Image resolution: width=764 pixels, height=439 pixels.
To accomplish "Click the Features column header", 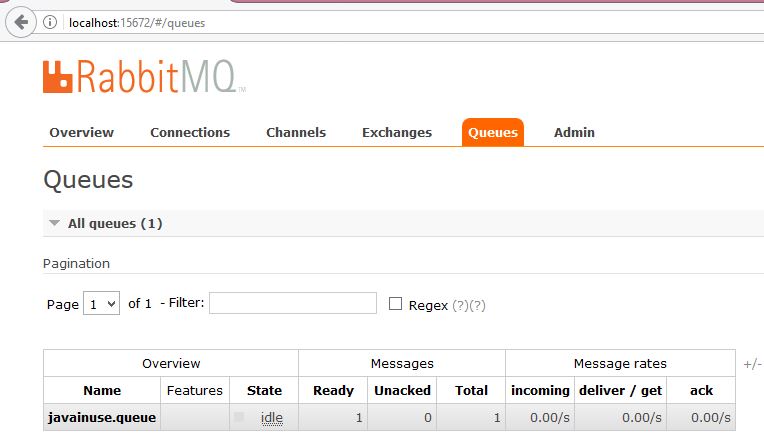I will click(194, 390).
